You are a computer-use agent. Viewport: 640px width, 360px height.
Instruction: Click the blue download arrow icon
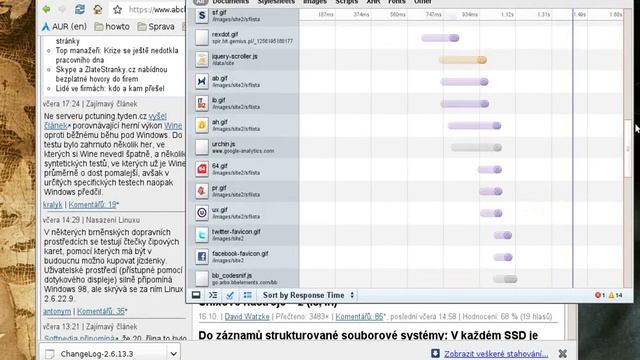pyautogui.click(x=435, y=353)
